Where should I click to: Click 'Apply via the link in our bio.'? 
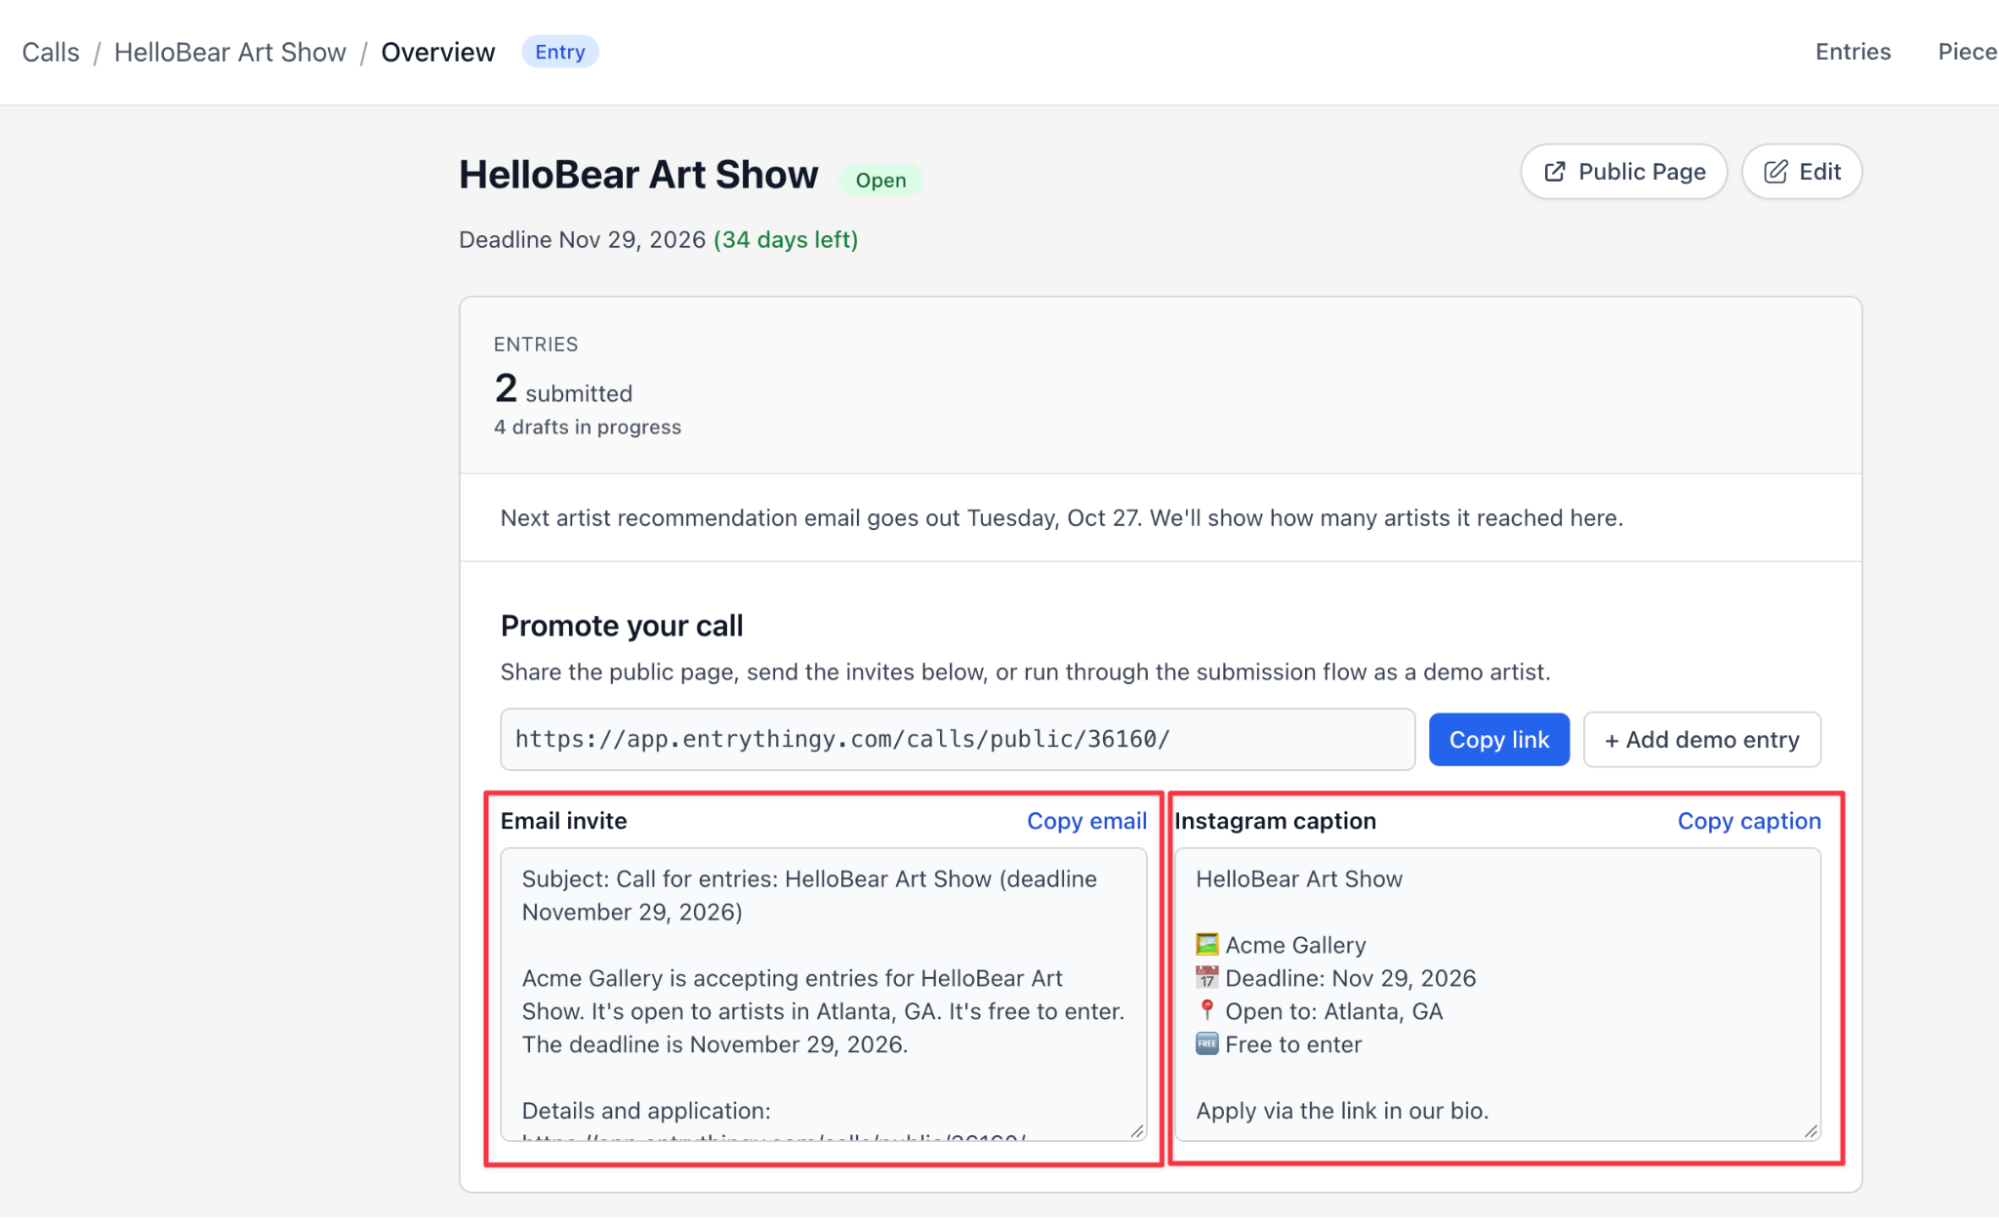point(1342,1111)
